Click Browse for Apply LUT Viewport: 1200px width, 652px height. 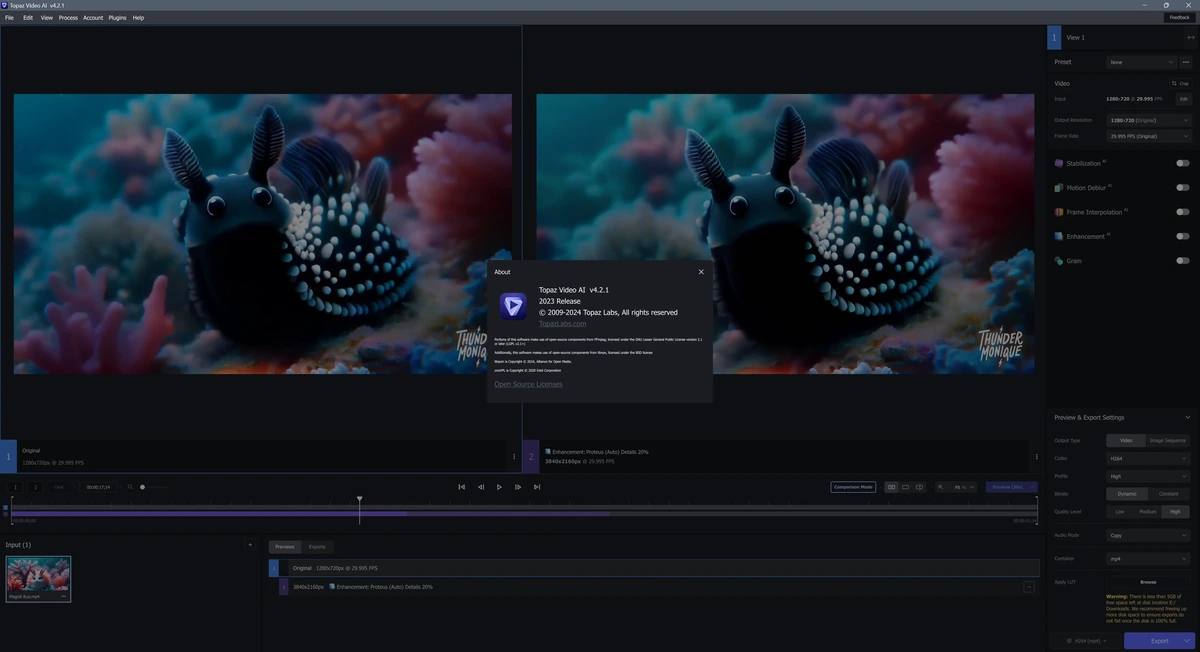(x=1148, y=581)
